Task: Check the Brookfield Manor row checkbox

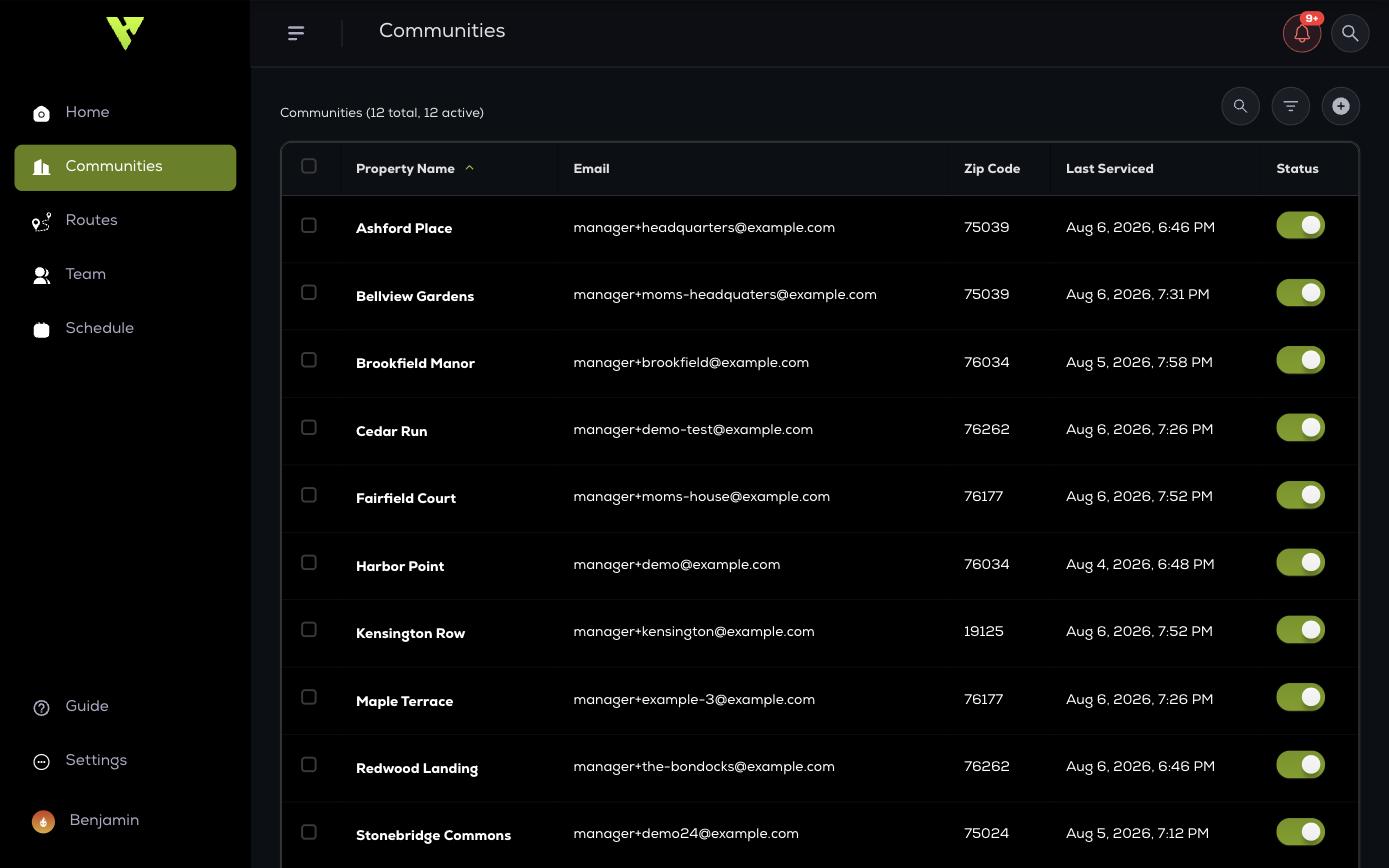Action: pyautogui.click(x=309, y=360)
